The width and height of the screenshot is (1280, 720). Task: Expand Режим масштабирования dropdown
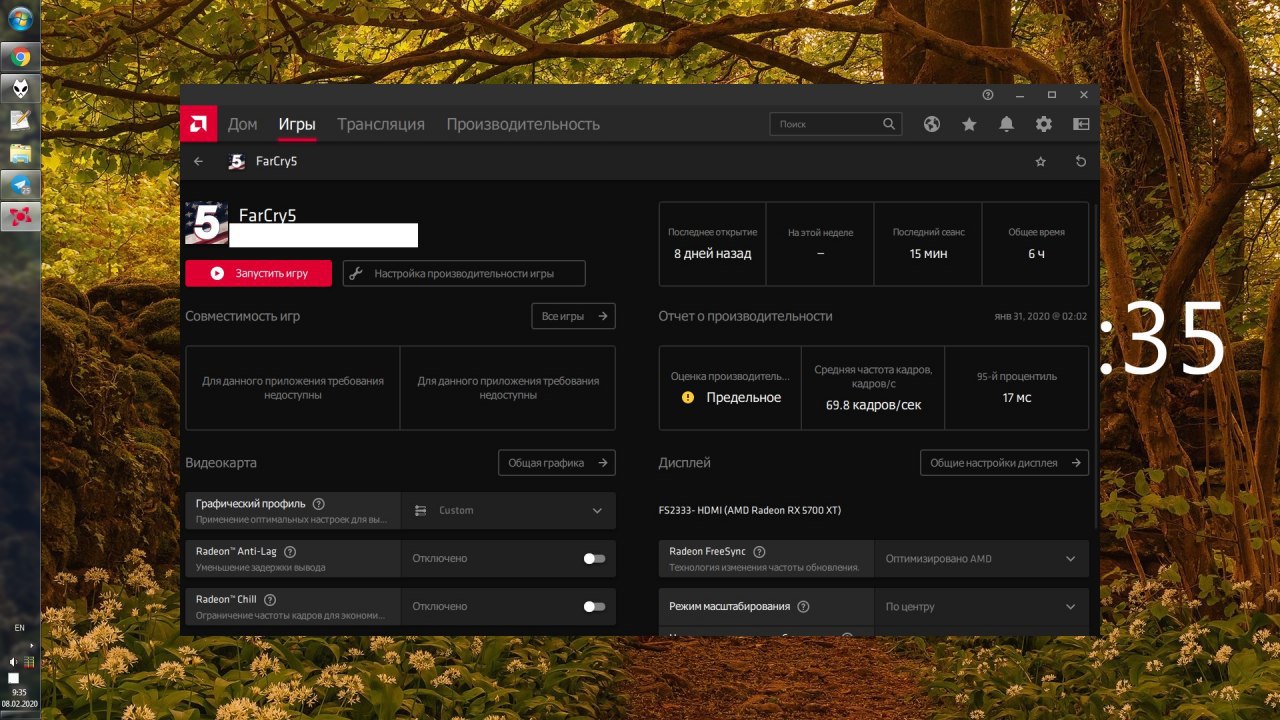click(982, 606)
